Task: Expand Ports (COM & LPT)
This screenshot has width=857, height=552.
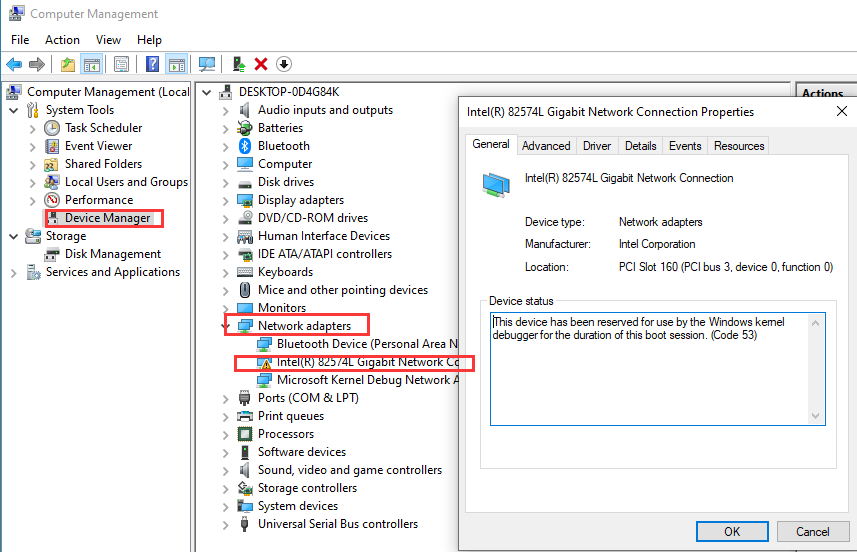Action: coord(225,399)
